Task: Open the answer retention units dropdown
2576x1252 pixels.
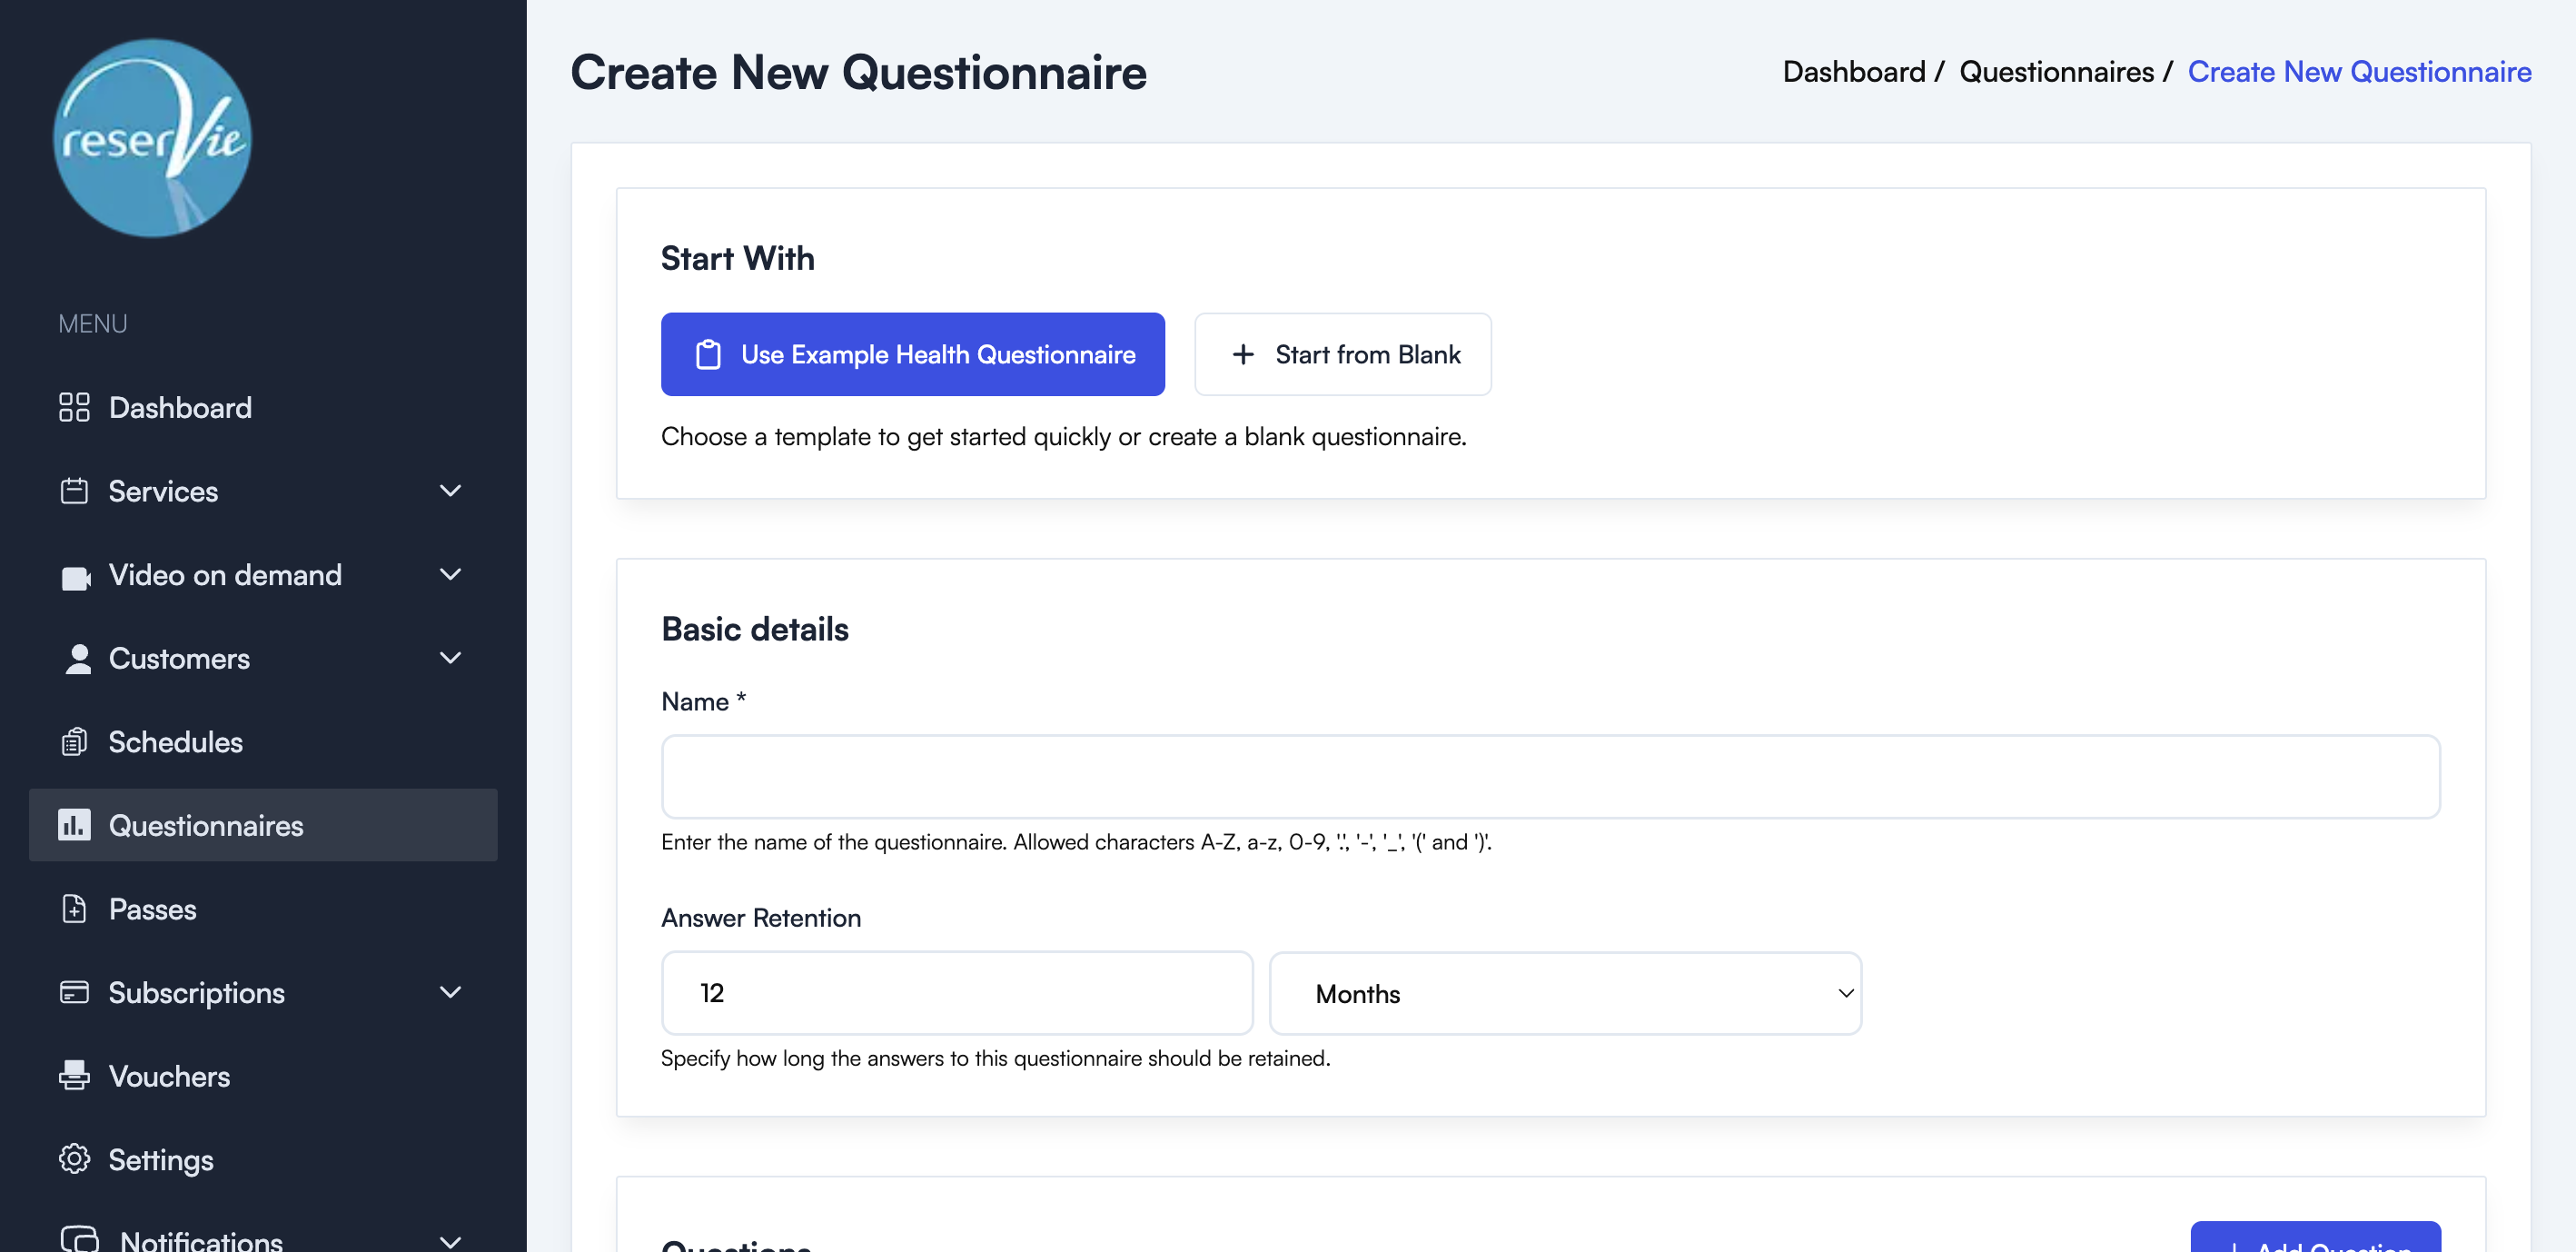Action: pos(1564,993)
